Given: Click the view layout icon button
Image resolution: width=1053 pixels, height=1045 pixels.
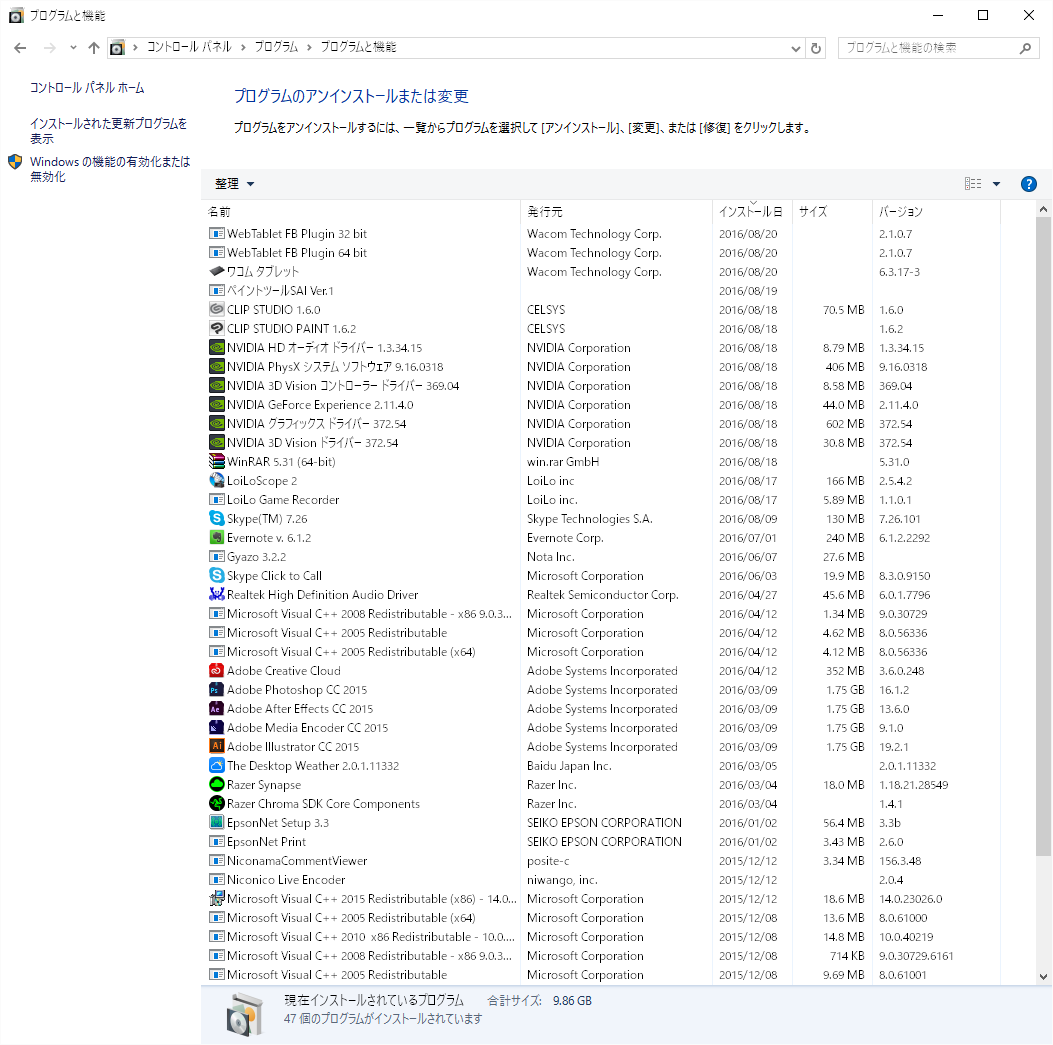Looking at the screenshot, I should tap(972, 184).
